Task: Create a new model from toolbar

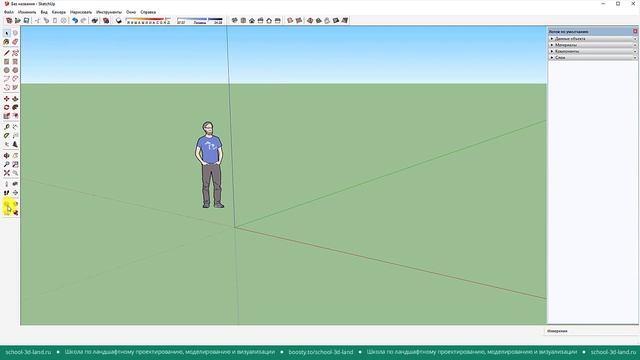Action: coord(9,20)
